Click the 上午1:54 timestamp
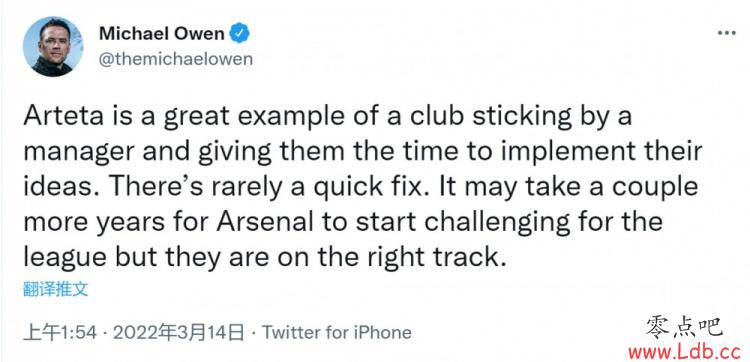 click(x=60, y=332)
